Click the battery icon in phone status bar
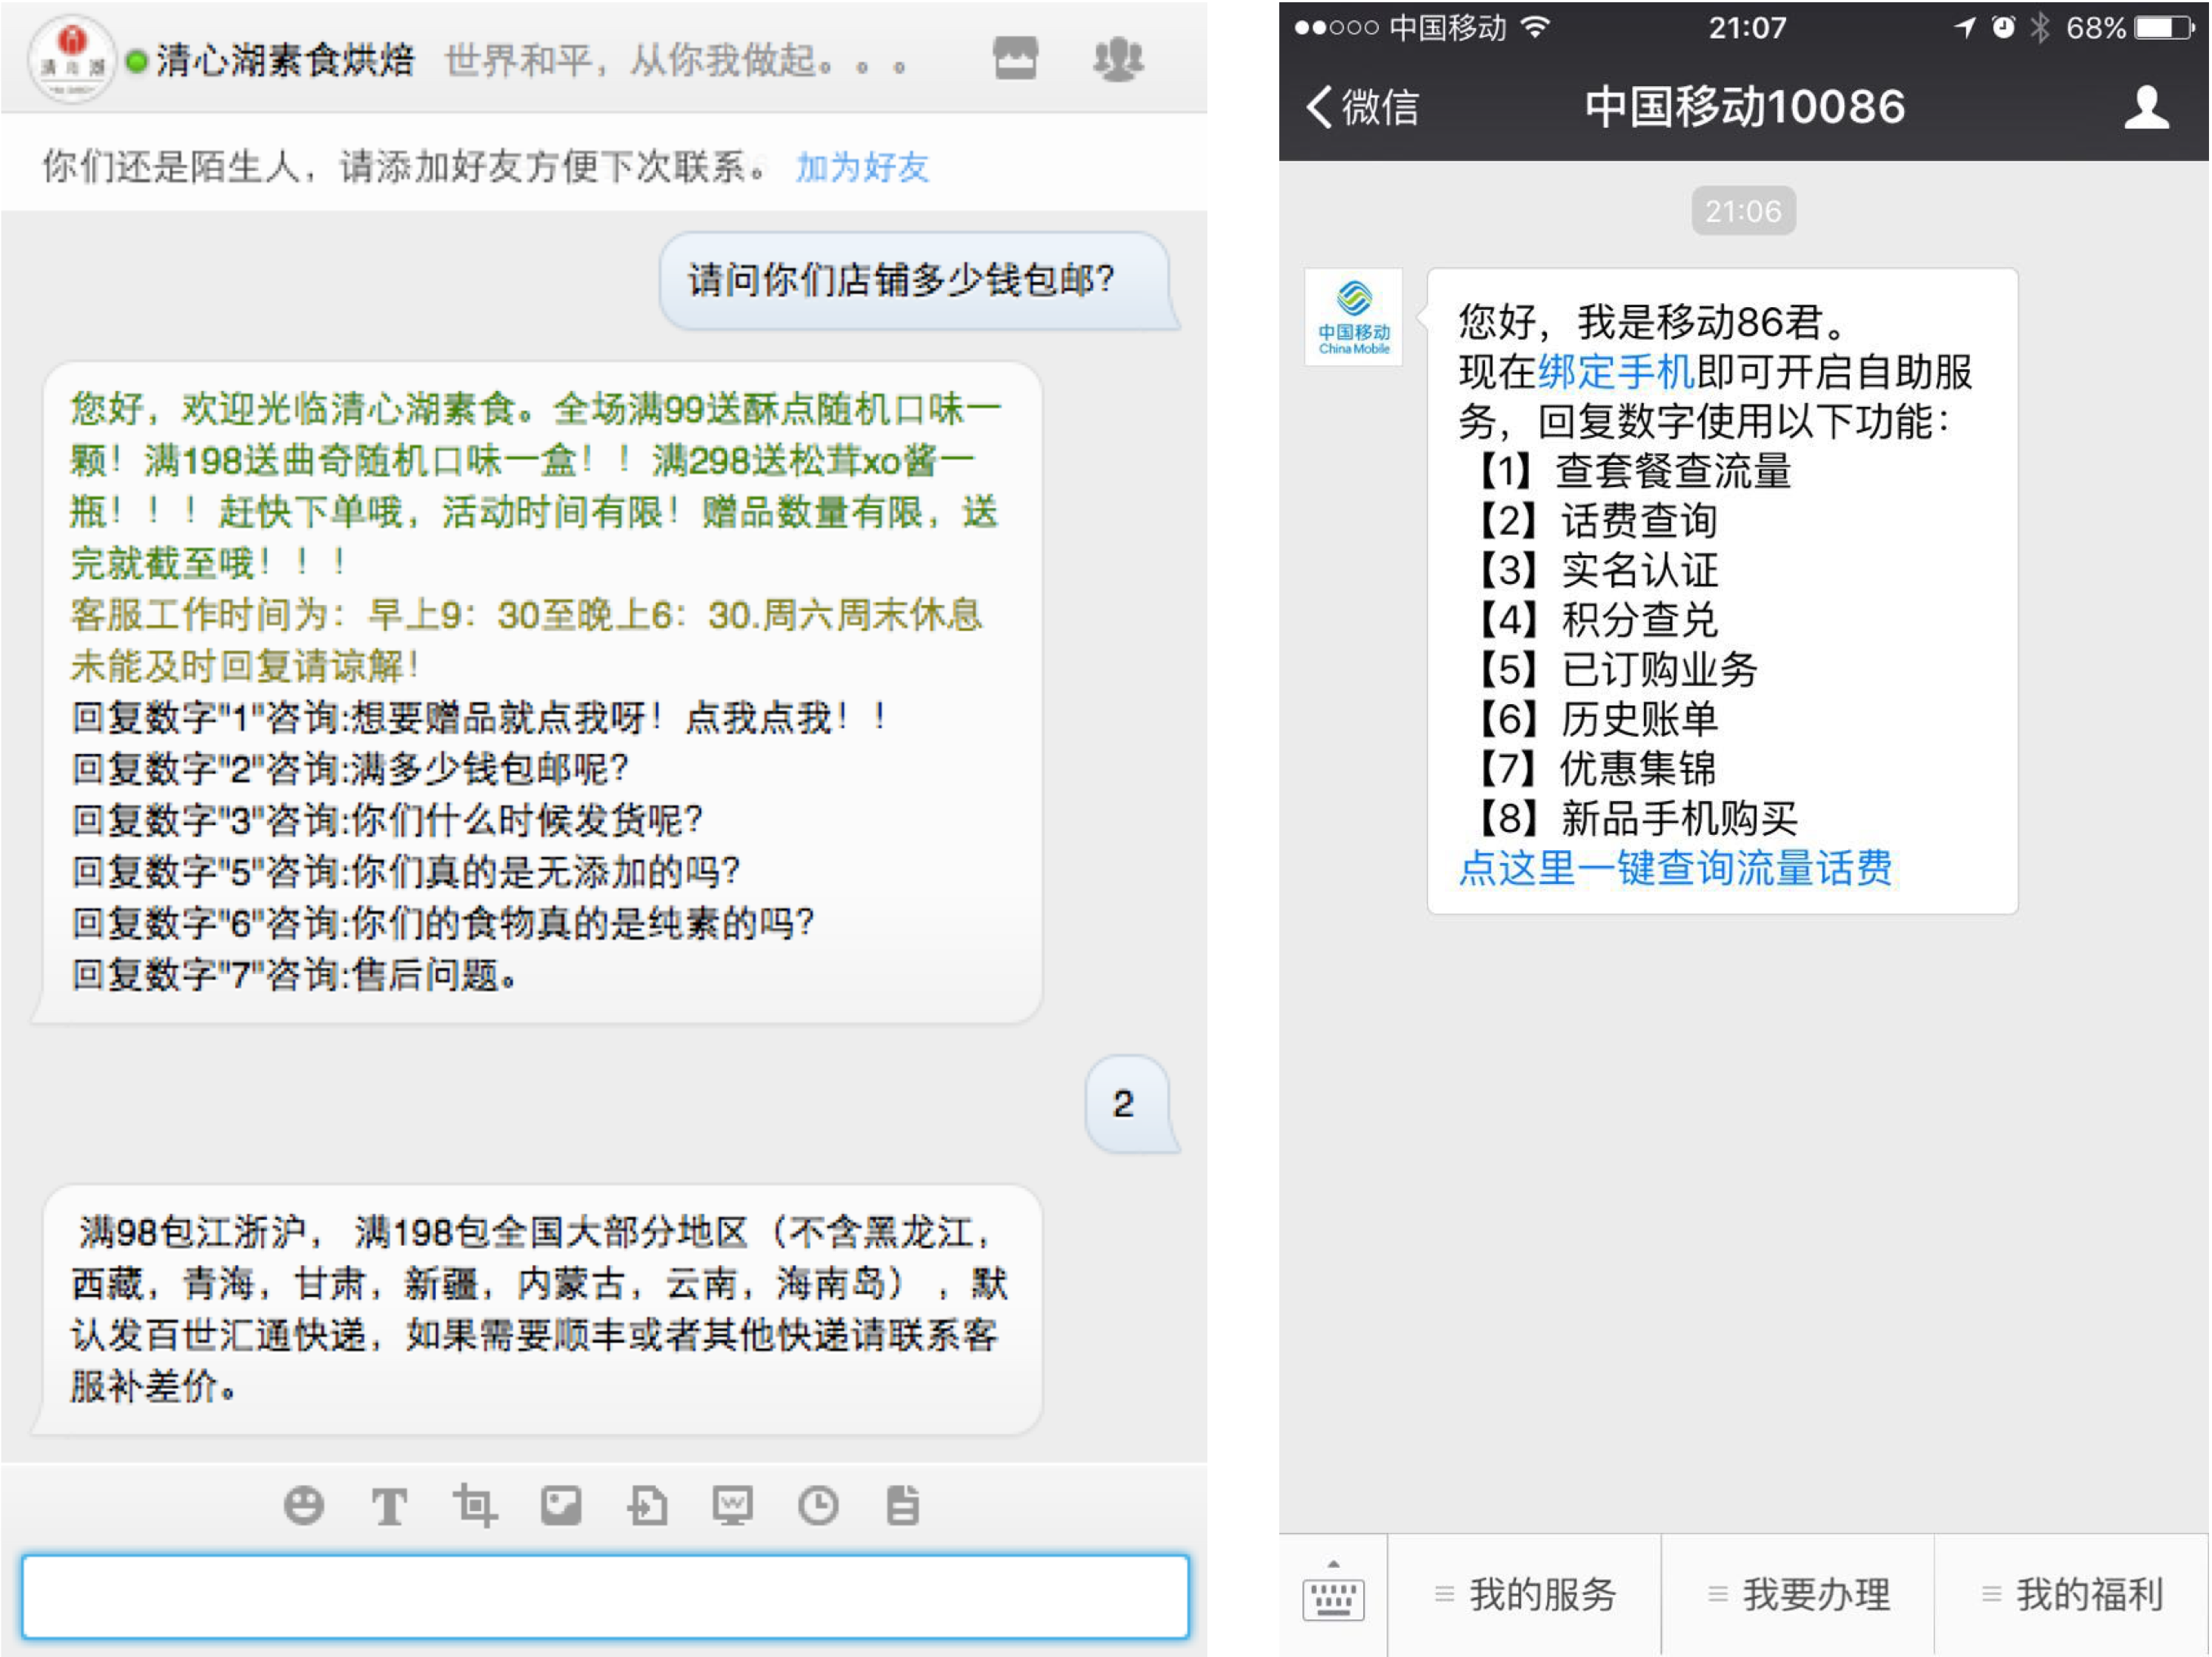Viewport: 2212px width, 1657px height. (2166, 28)
